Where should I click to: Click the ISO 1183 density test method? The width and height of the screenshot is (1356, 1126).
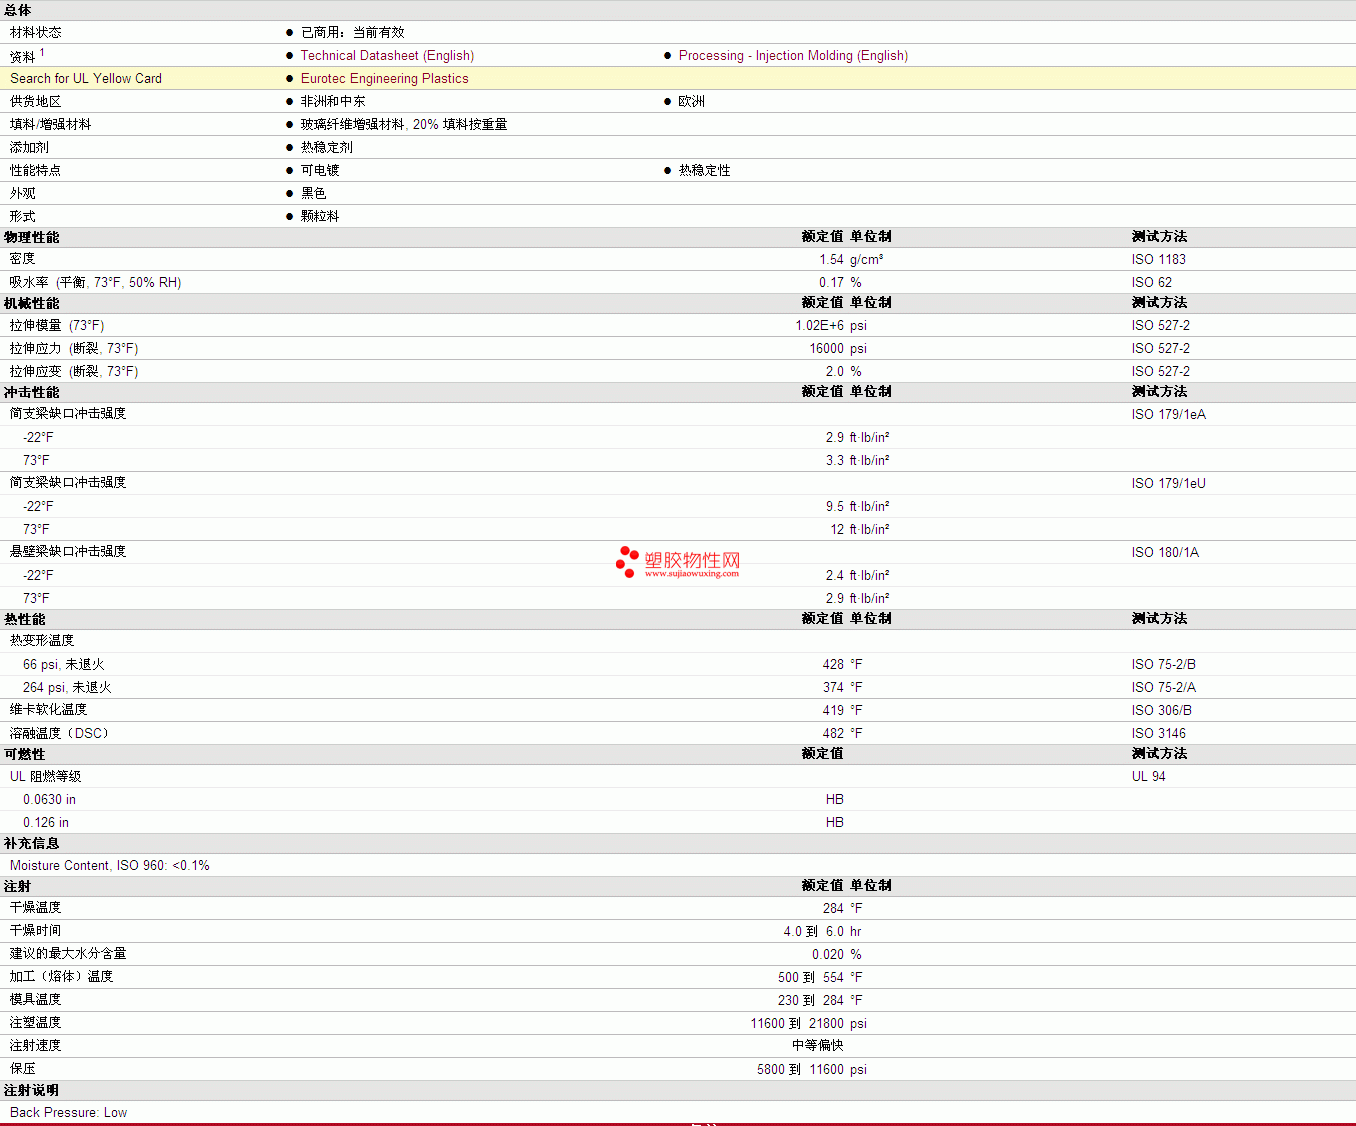pyautogui.click(x=1158, y=260)
